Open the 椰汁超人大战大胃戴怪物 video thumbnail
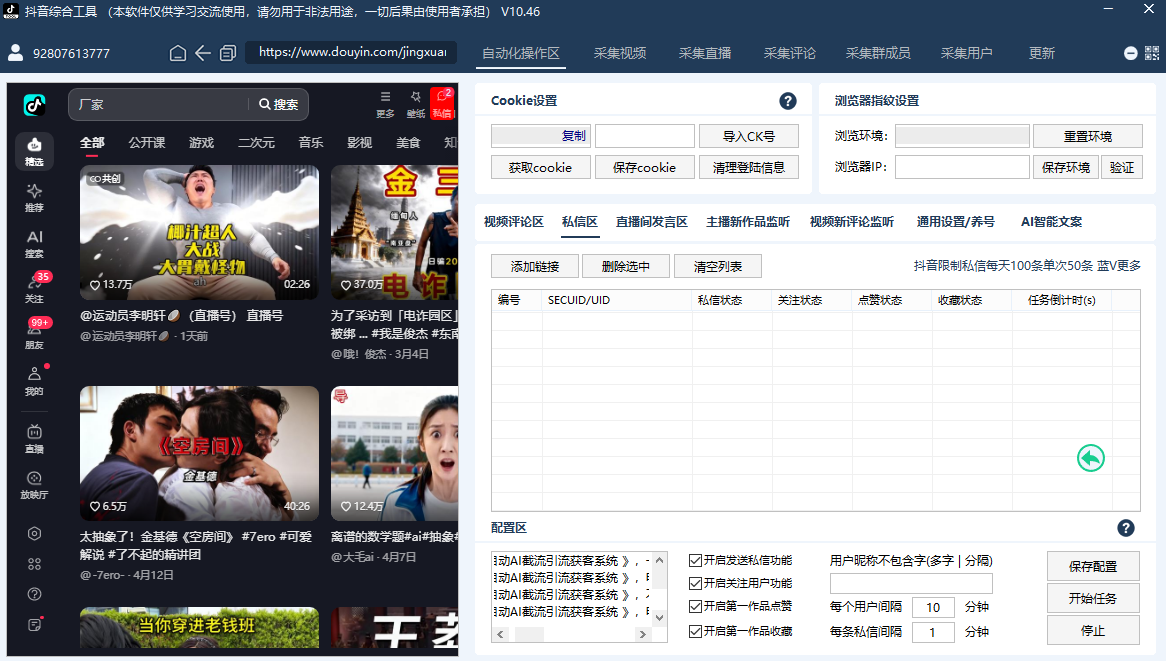Image resolution: width=1166 pixels, height=661 pixels. coord(199,232)
